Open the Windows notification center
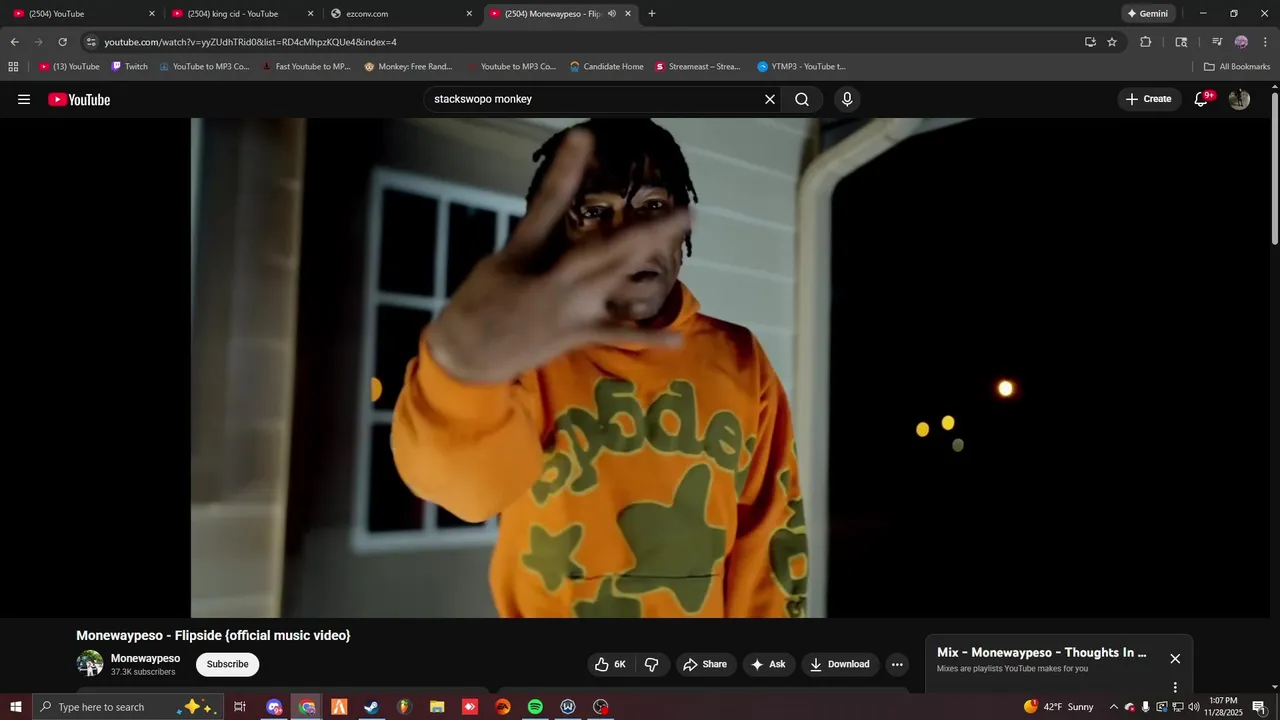Screen dimensions: 1280x720 1259,707
